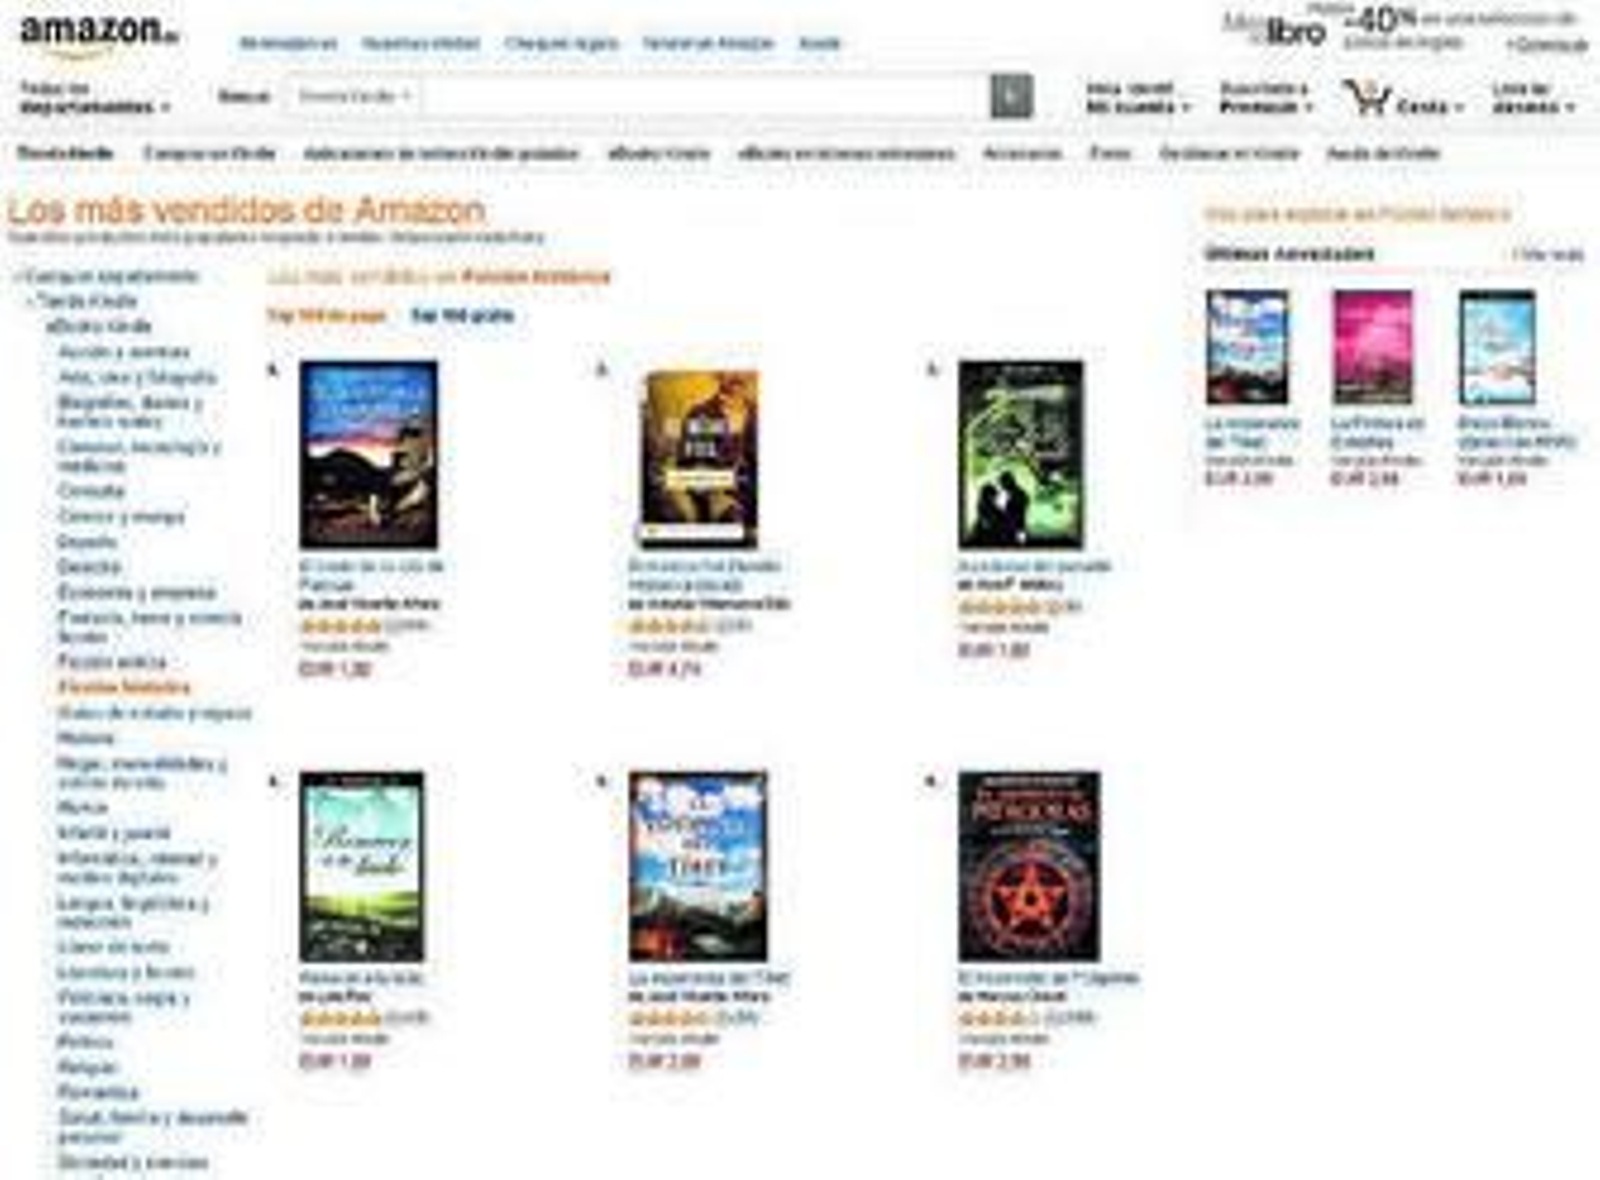Open the red pentagram book cover
The image size is (1600, 1180).
pos(1028,866)
